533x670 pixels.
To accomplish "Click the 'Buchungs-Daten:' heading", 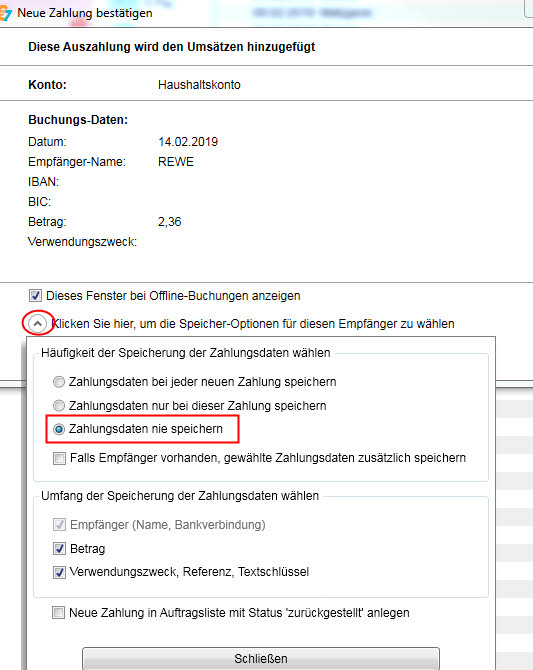I will click(x=78, y=120).
